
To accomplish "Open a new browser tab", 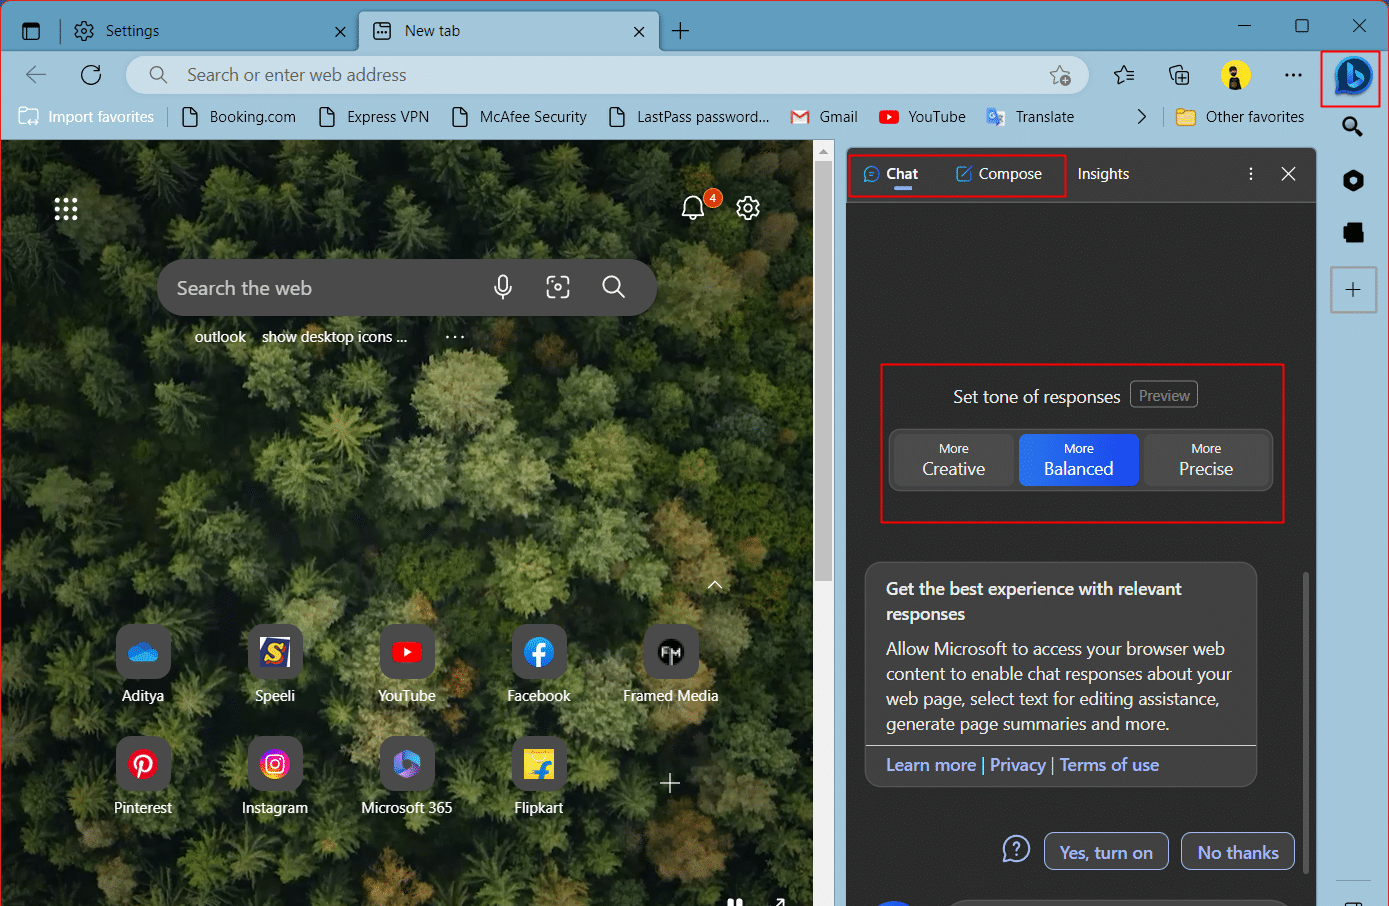I will pos(680,31).
